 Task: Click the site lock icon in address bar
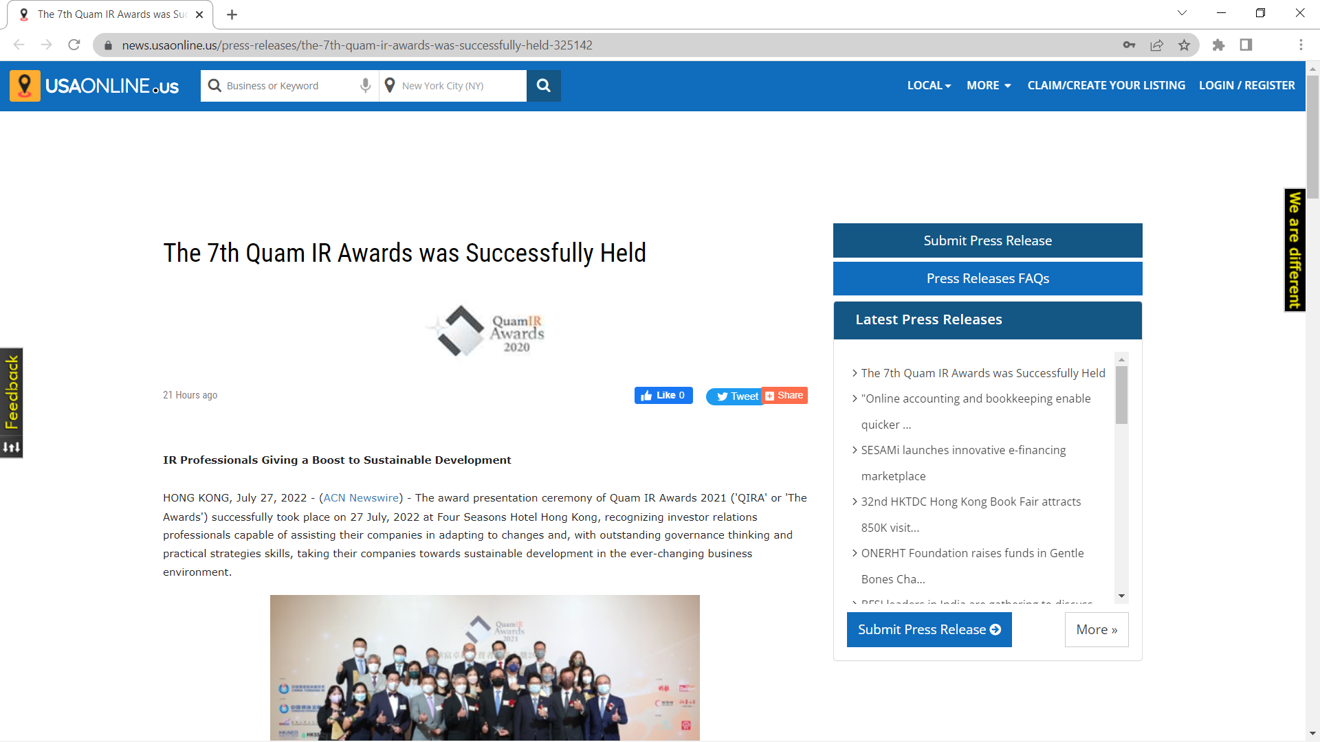109,45
